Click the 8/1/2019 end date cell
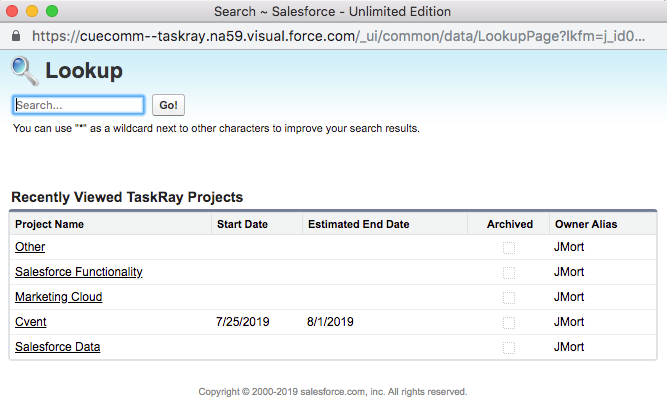This screenshot has height=400, width=667. [330, 322]
